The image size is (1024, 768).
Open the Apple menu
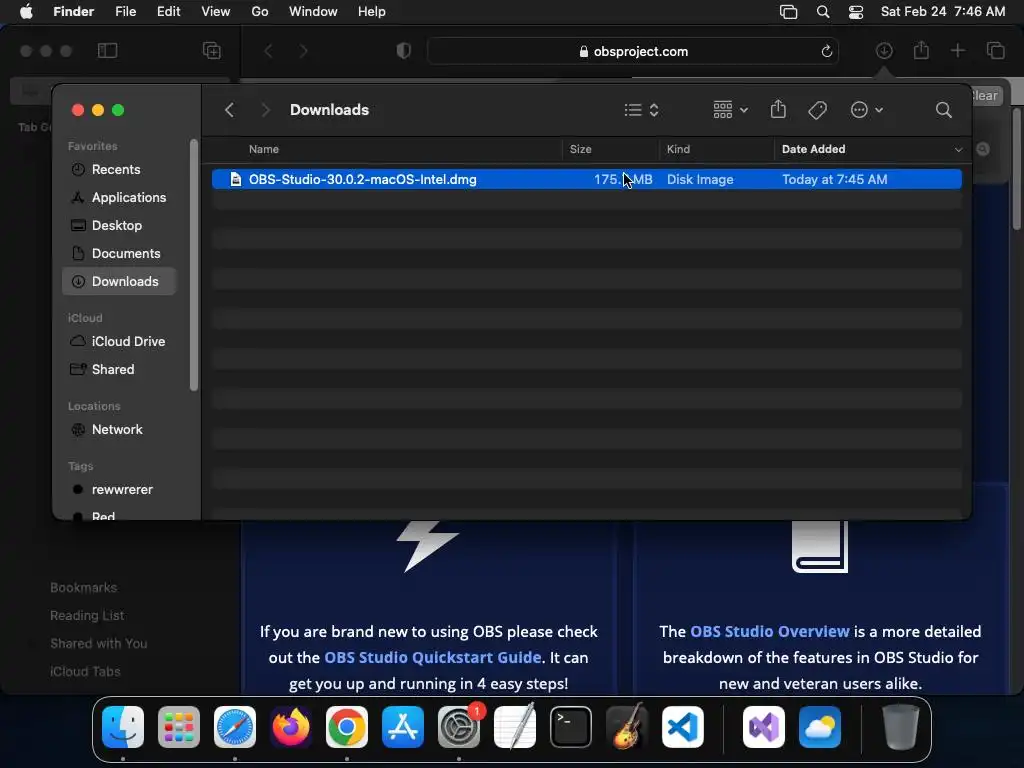point(26,12)
